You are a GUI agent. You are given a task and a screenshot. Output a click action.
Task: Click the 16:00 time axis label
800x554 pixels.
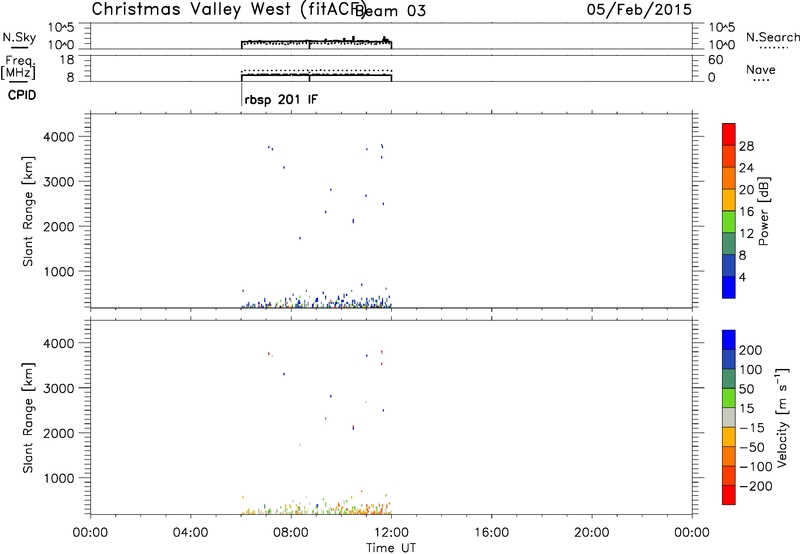491,533
